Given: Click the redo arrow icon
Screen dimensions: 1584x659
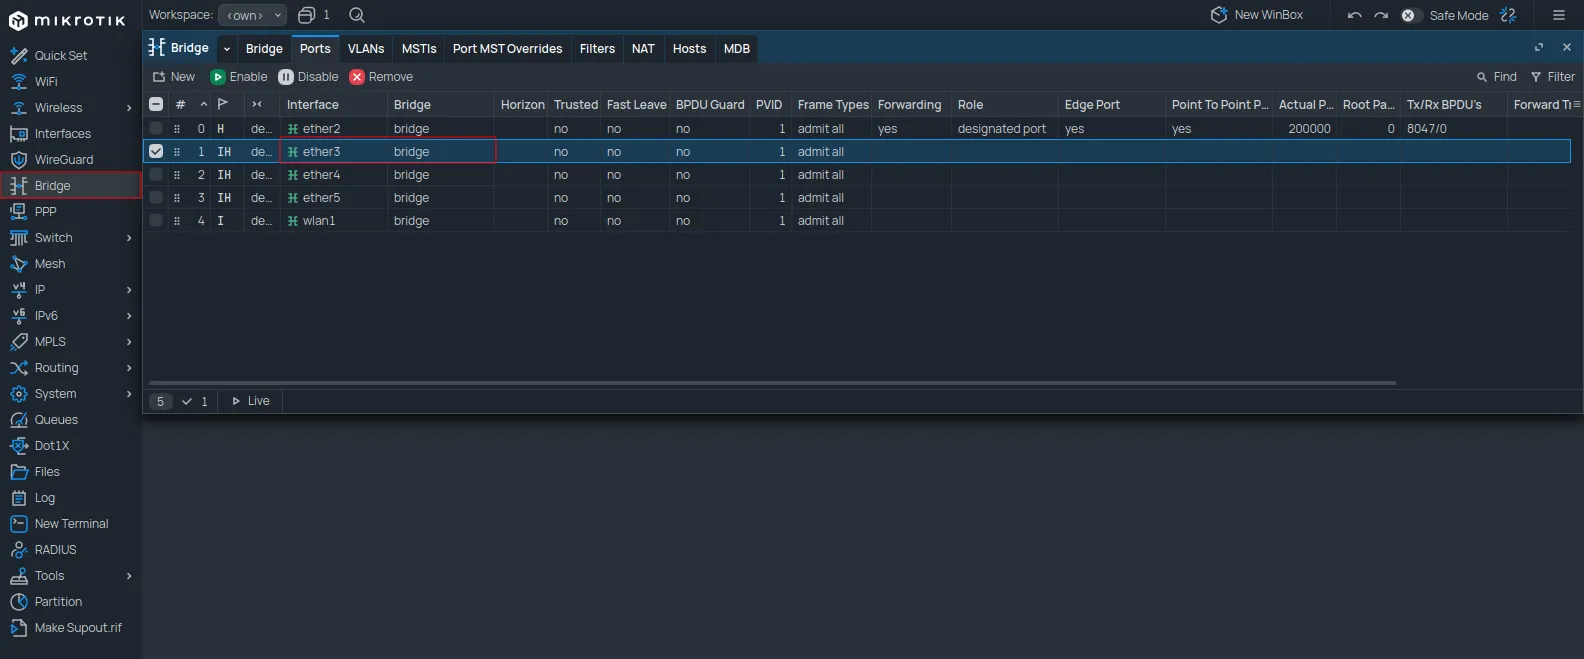Looking at the screenshot, I should point(1381,15).
